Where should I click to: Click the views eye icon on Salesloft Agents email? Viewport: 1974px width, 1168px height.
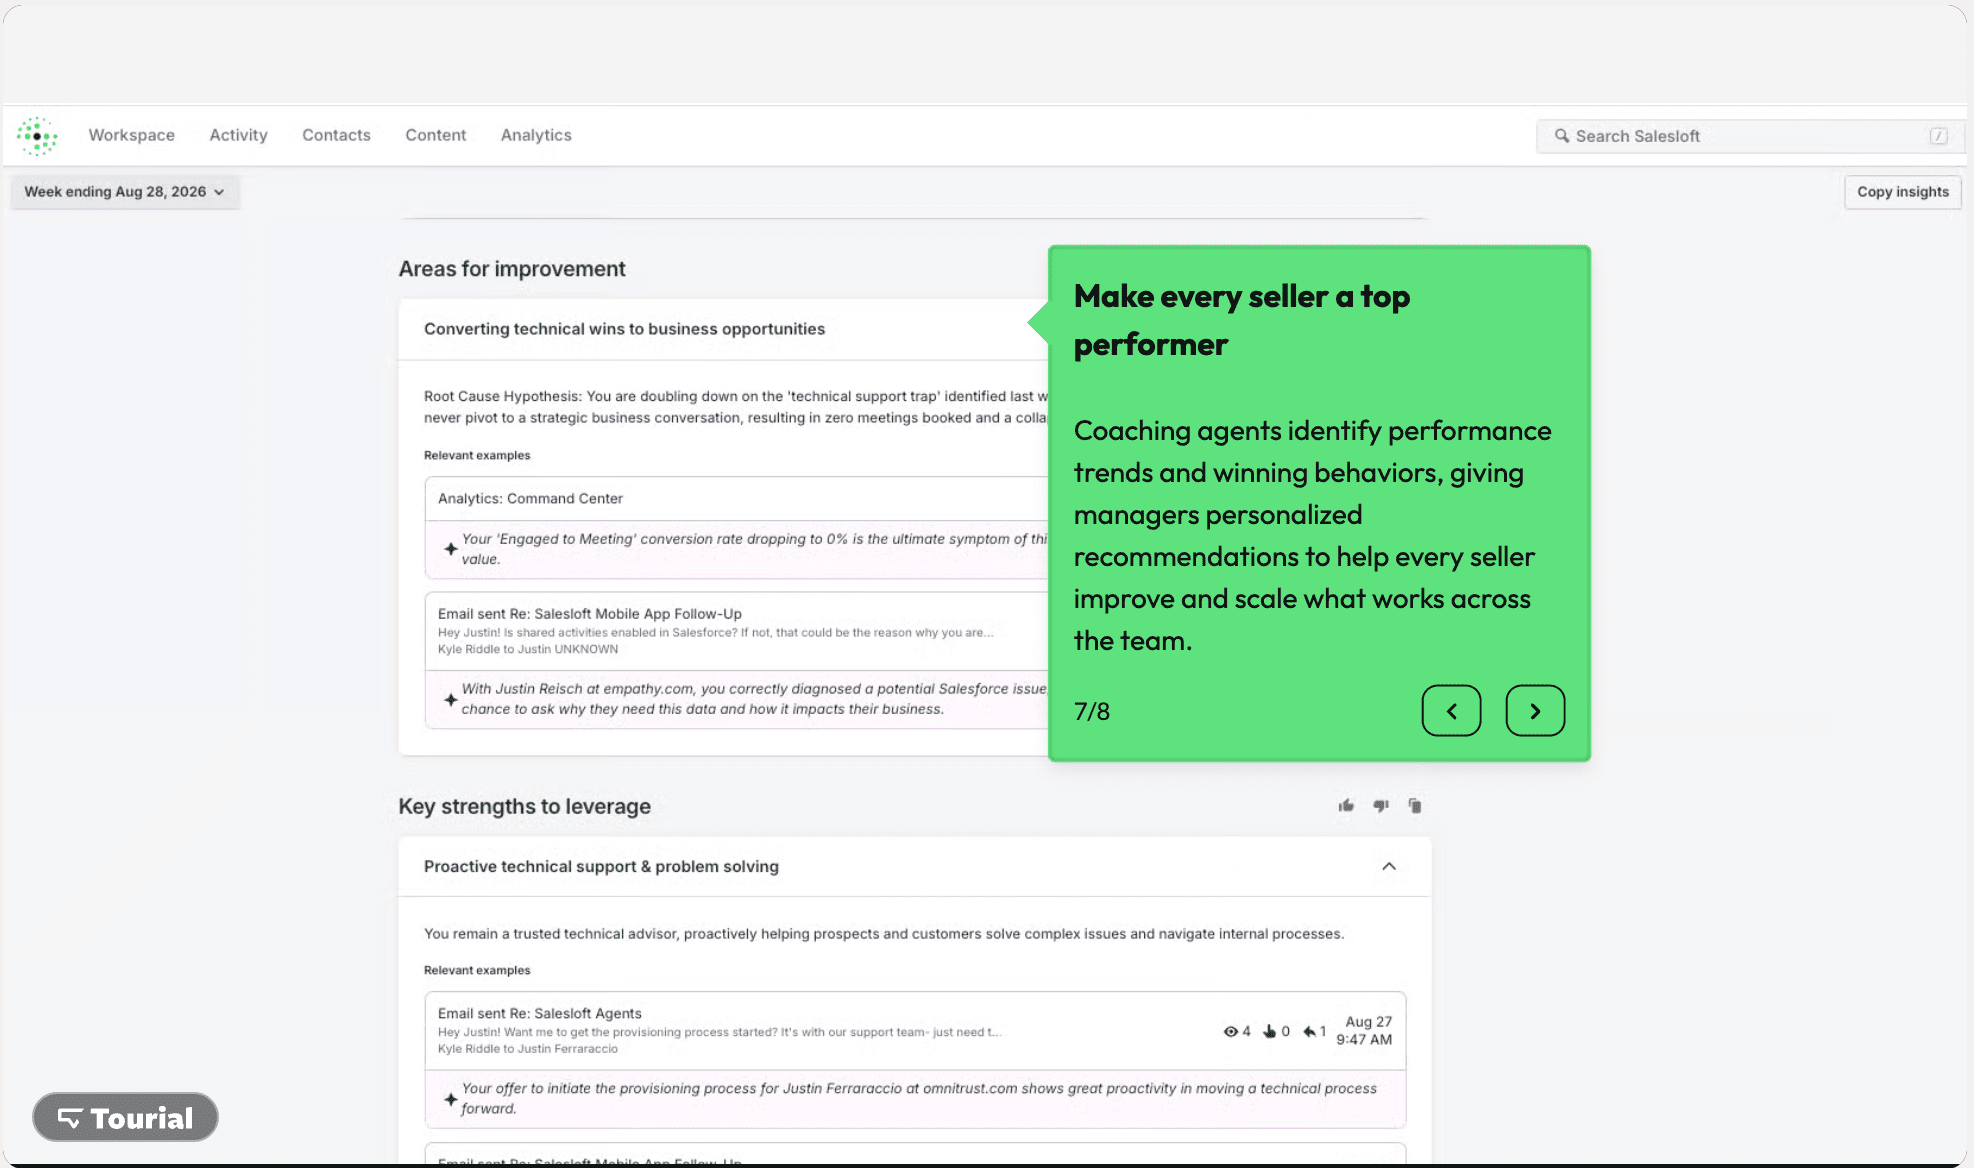point(1230,1032)
